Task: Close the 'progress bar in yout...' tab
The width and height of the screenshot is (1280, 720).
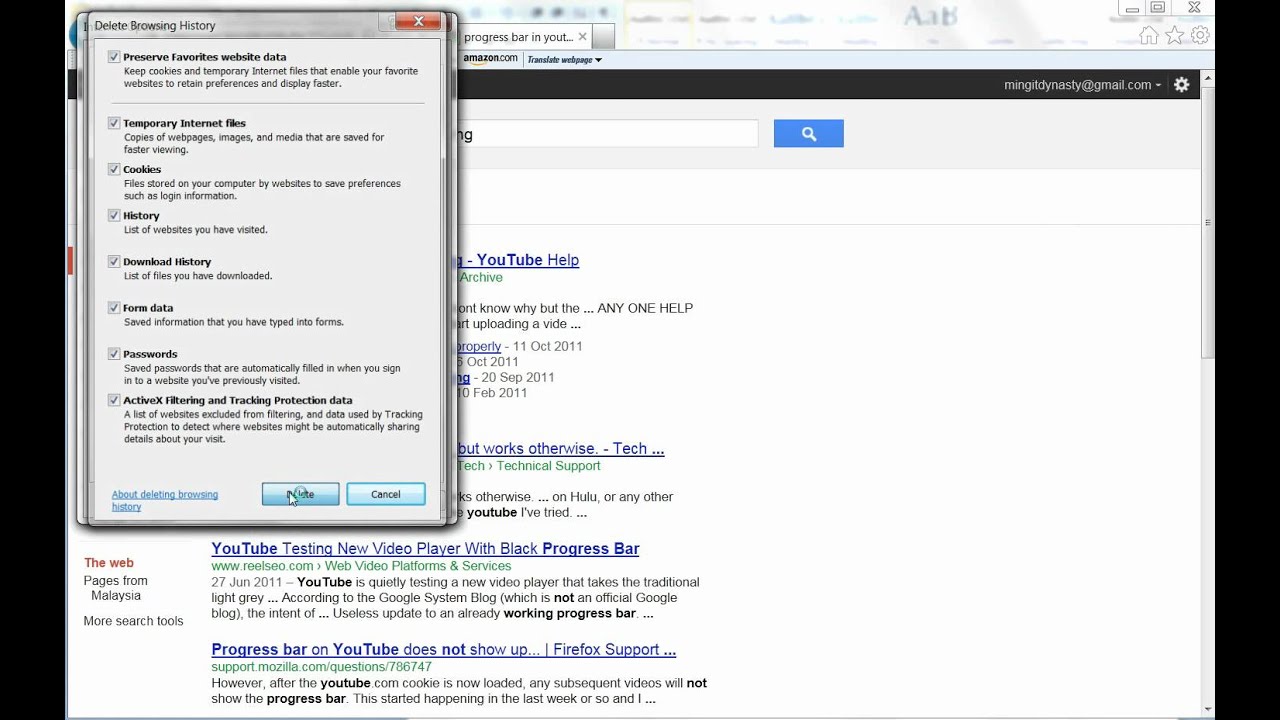Action: tap(582, 37)
